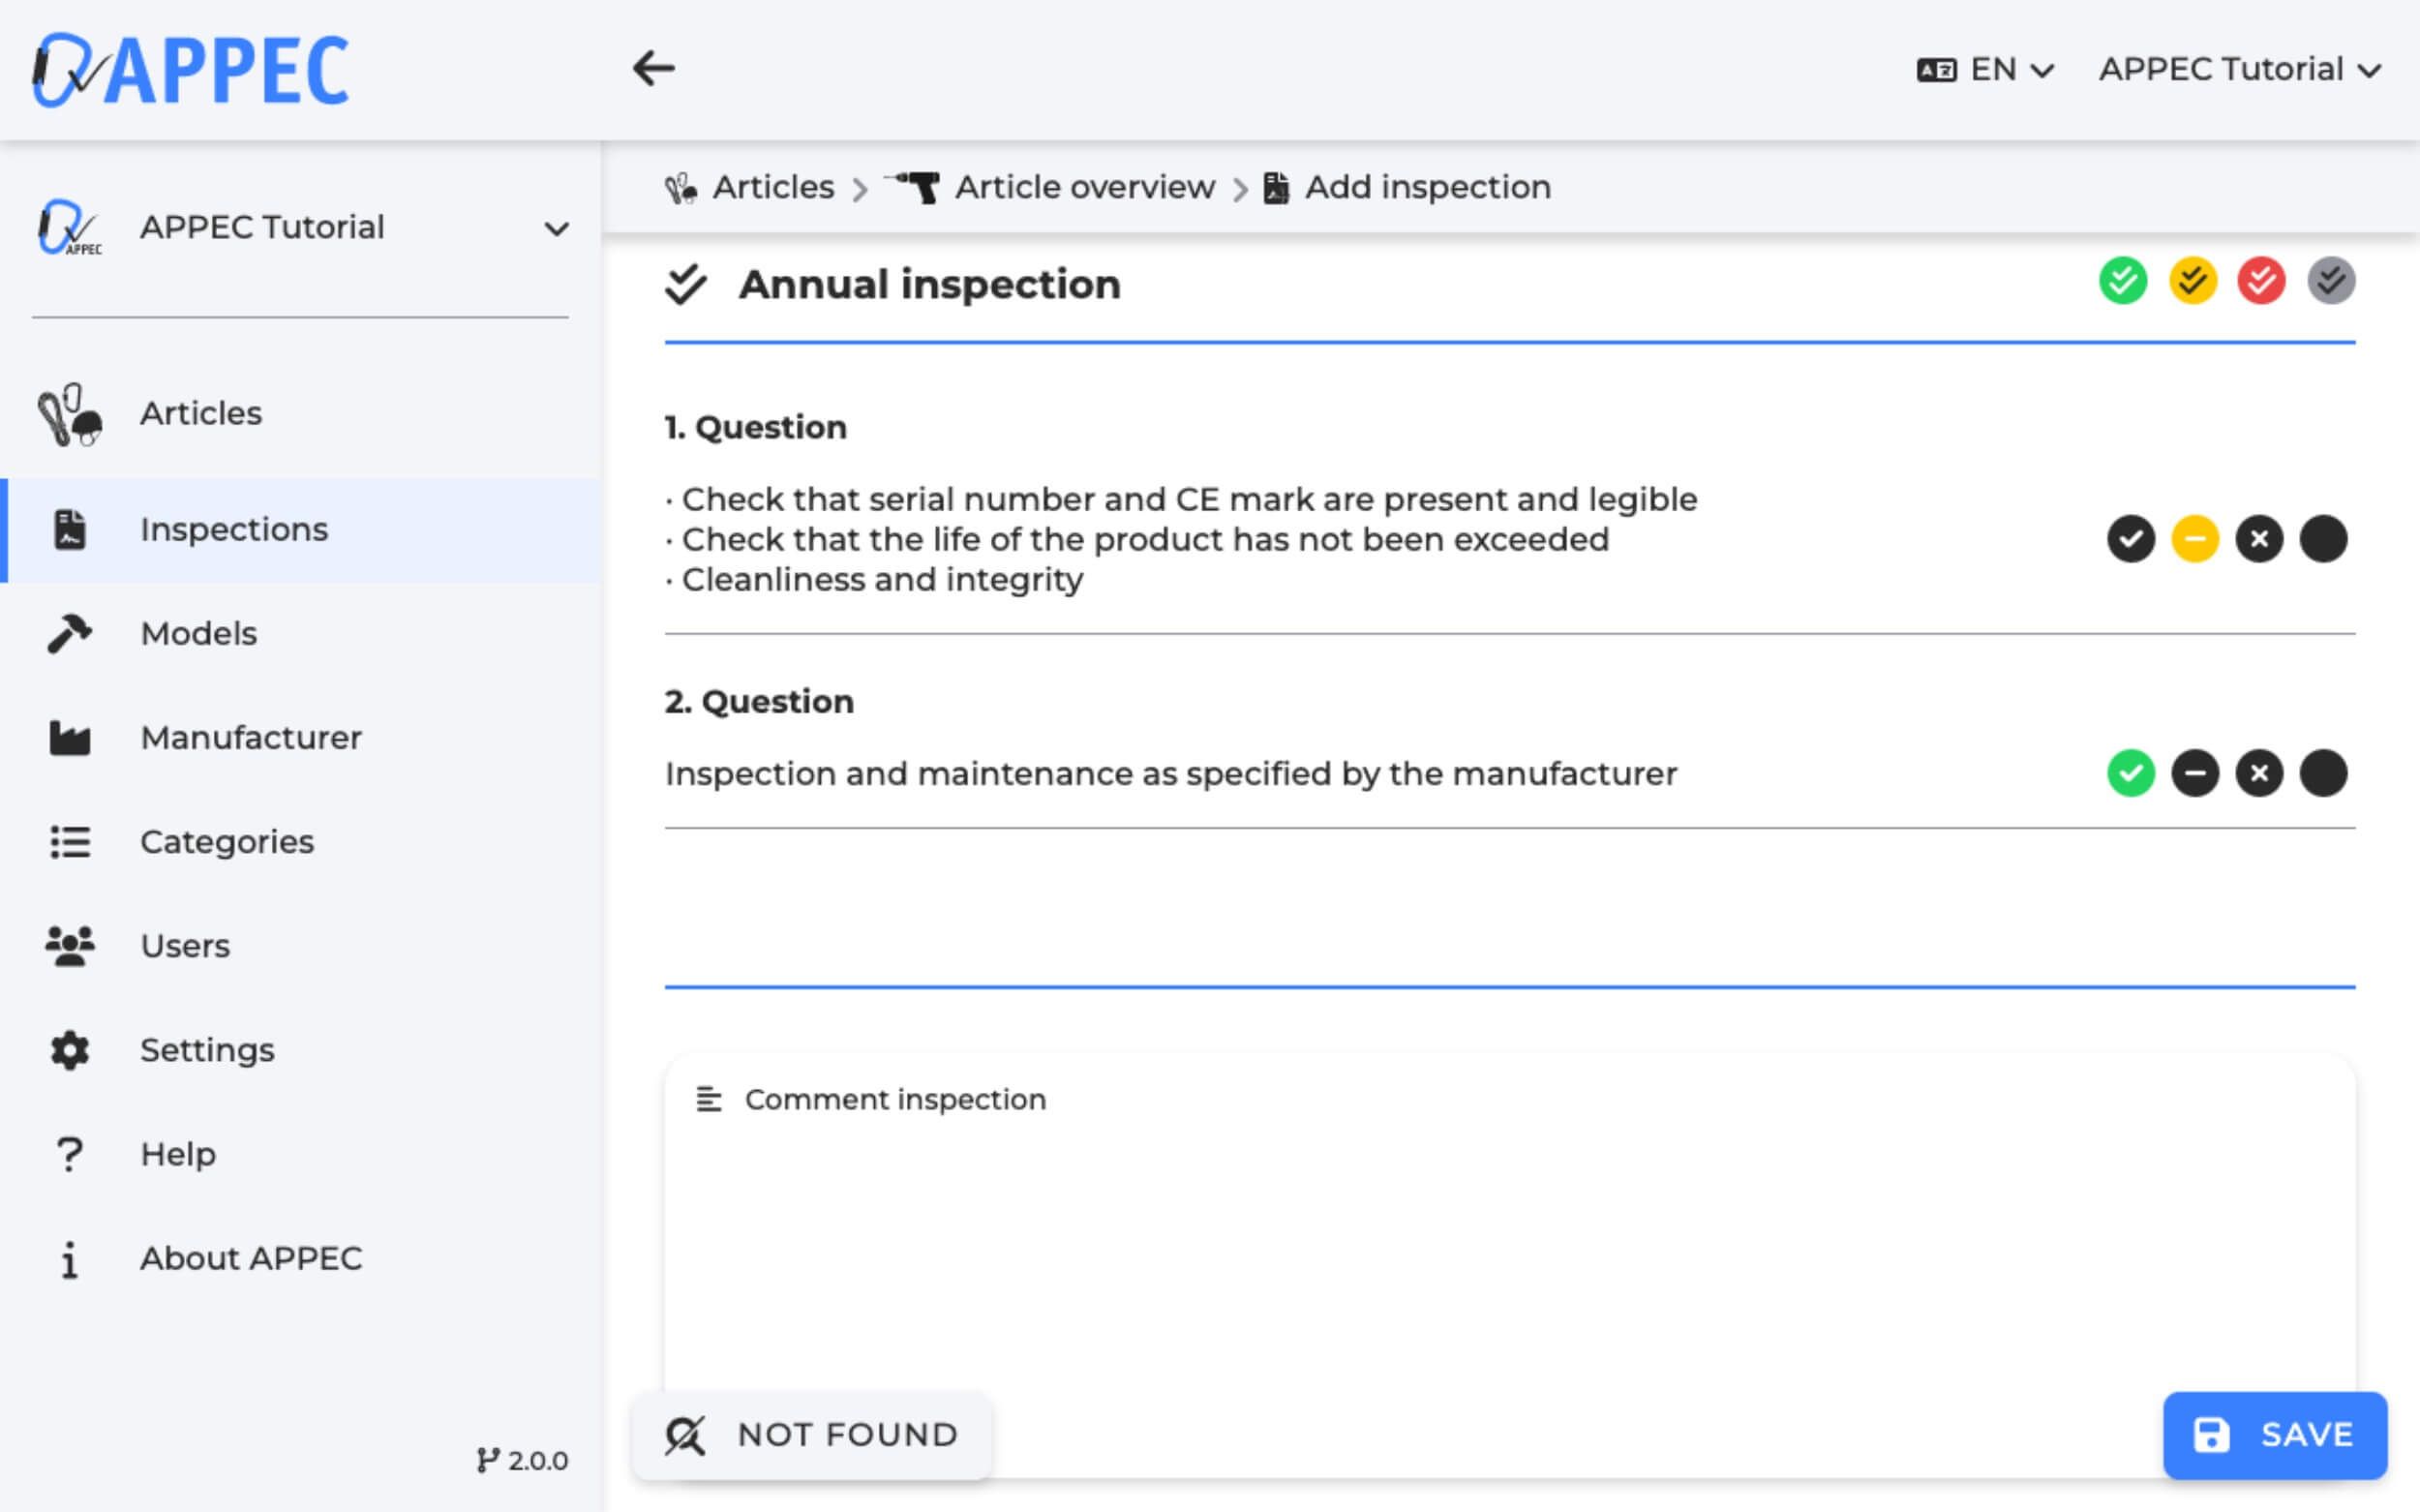Select yellow minus answer for Question 1
2420x1512 pixels.
[2195, 539]
